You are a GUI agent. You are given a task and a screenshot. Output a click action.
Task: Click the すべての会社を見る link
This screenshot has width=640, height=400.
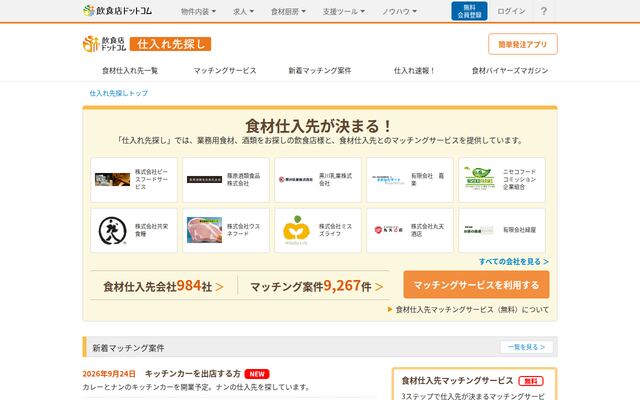pos(513,262)
